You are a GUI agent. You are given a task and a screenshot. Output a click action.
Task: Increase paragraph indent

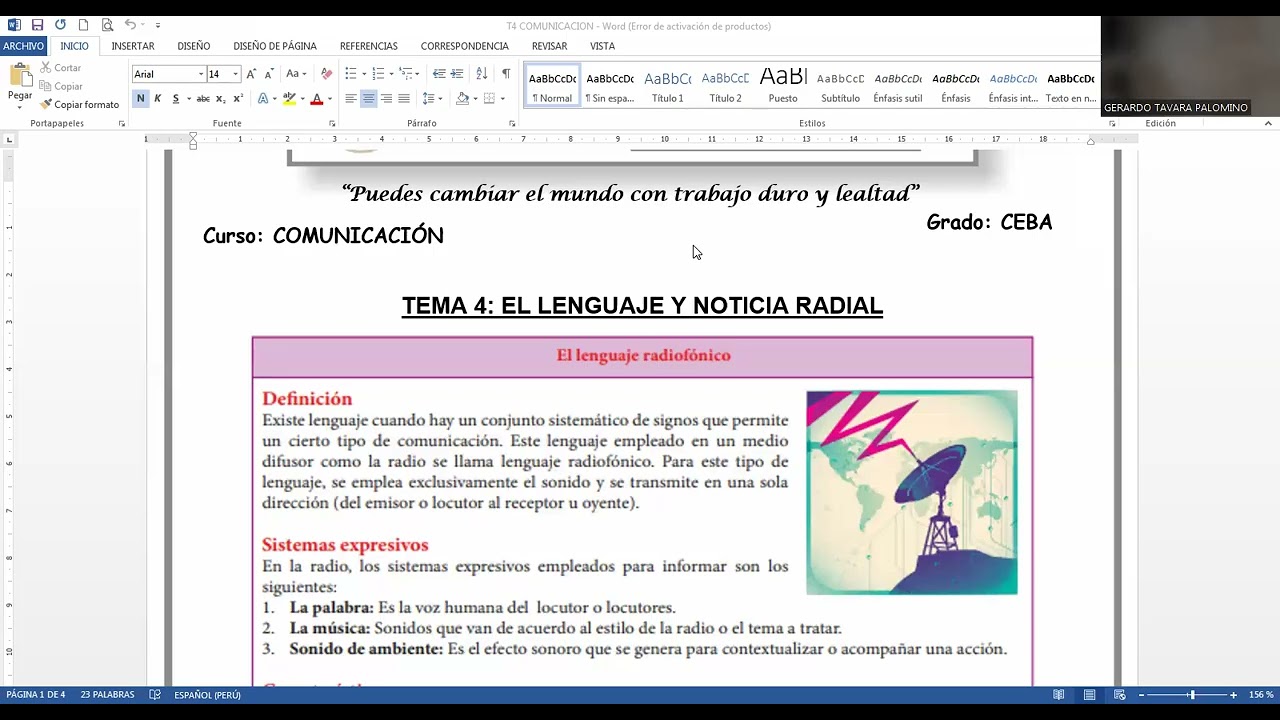(x=457, y=74)
